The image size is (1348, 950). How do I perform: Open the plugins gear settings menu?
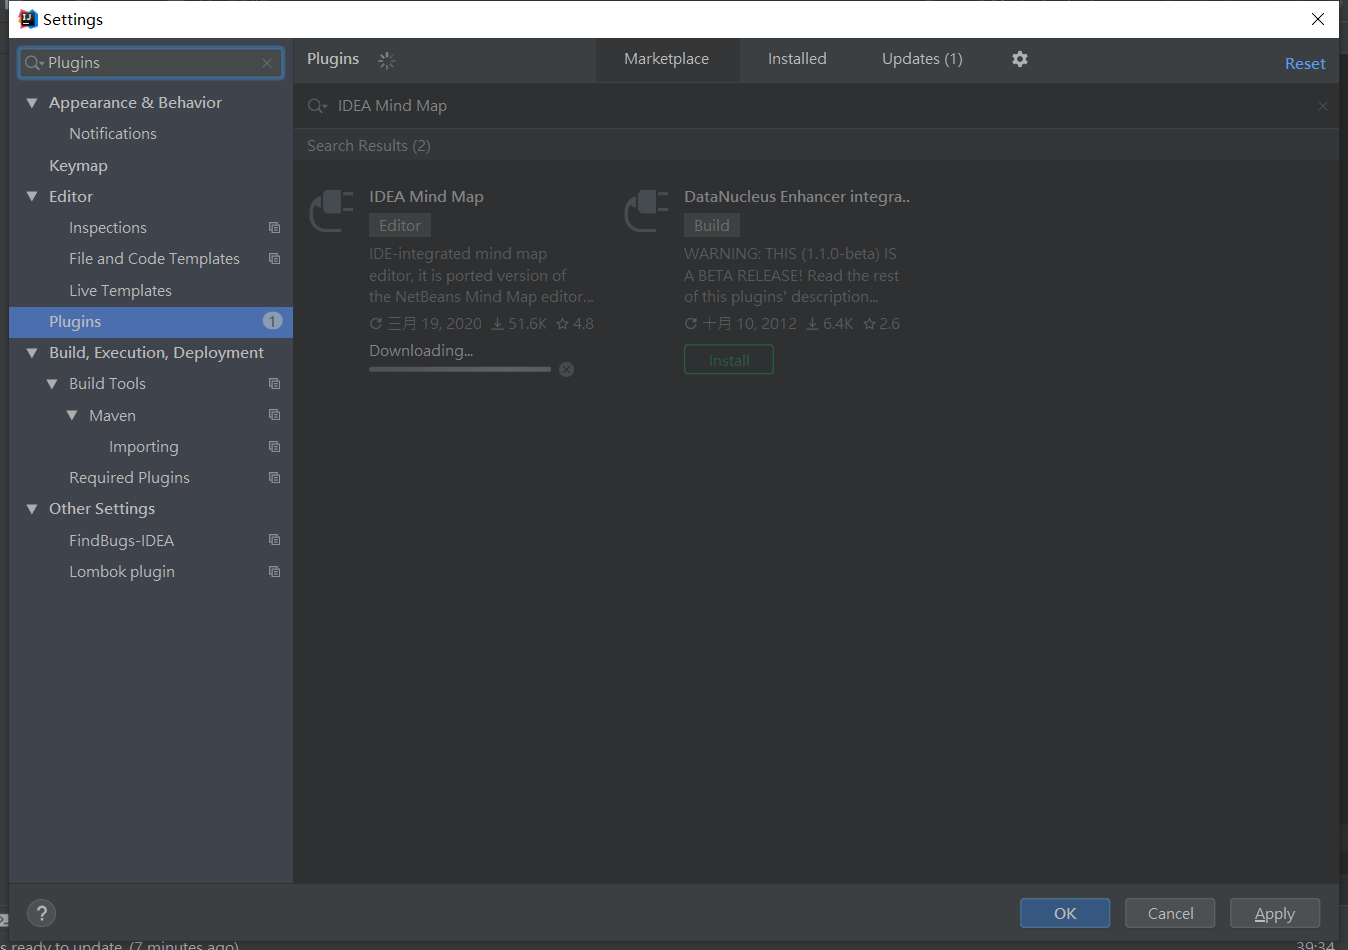(x=1019, y=59)
